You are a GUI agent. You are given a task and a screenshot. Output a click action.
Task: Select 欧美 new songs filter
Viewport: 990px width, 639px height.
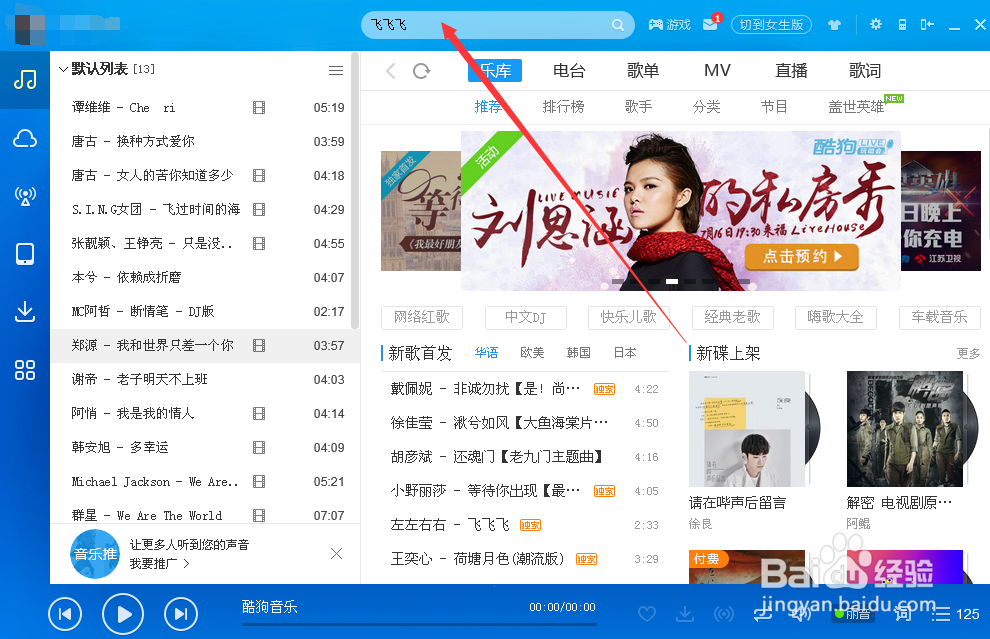[532, 353]
